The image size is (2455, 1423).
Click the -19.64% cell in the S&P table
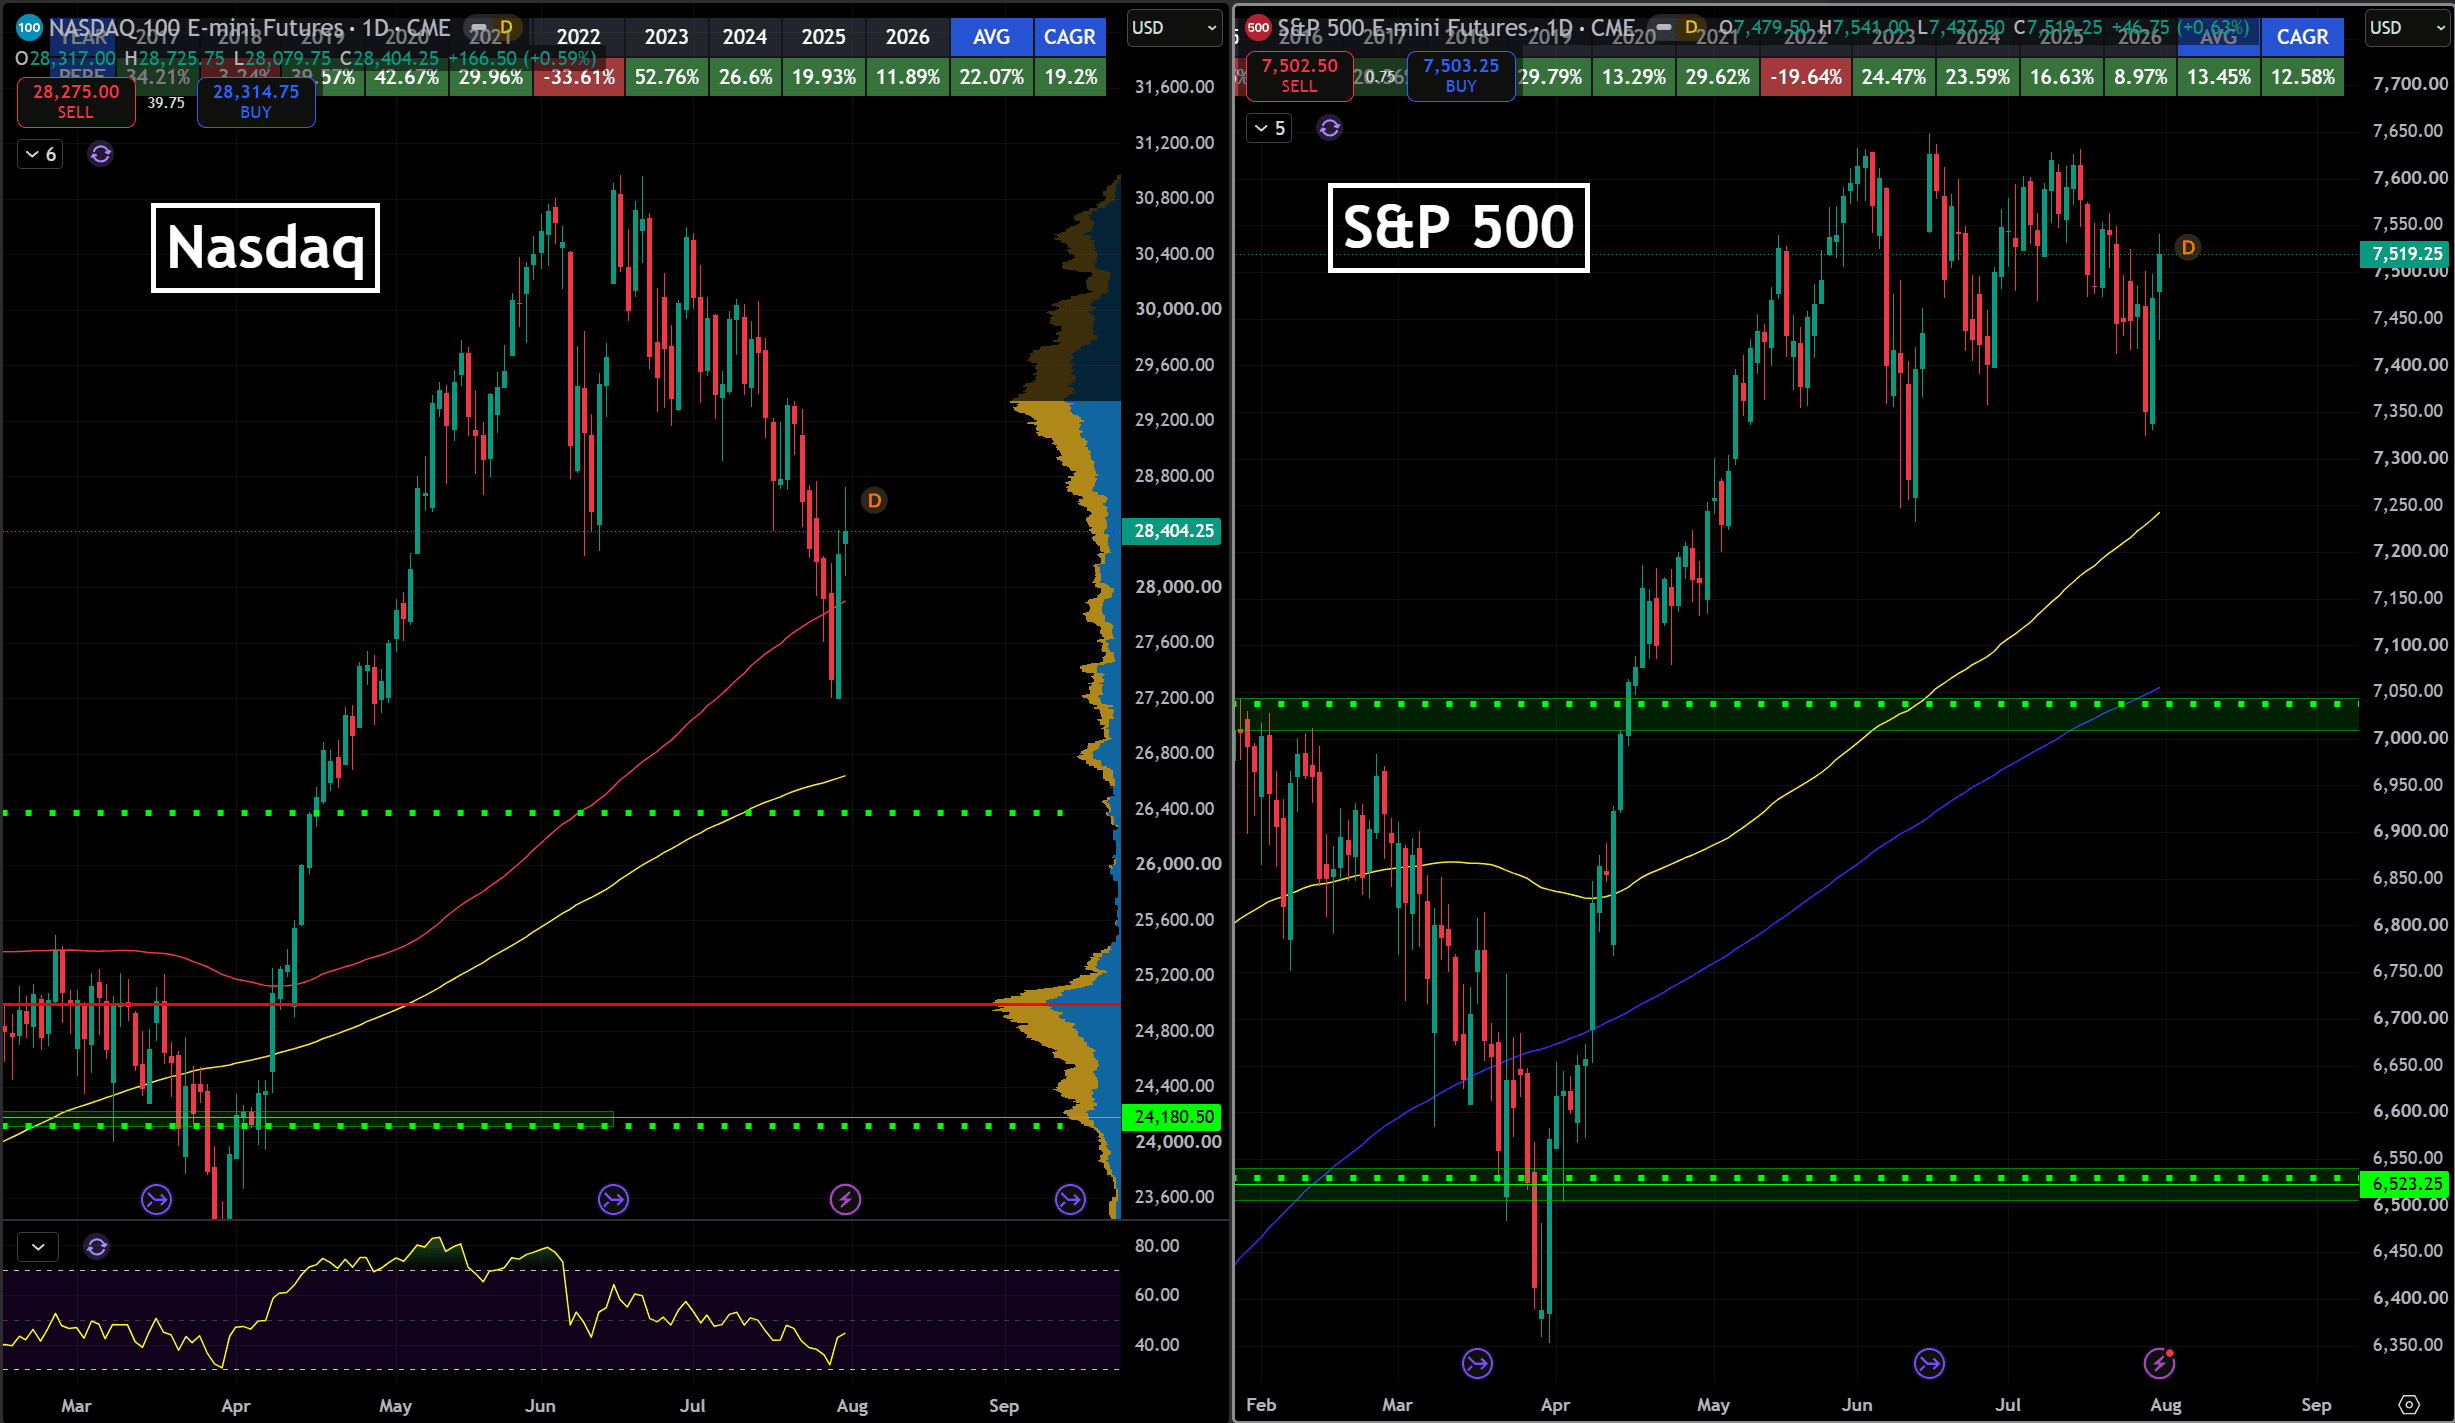pyautogui.click(x=1806, y=77)
